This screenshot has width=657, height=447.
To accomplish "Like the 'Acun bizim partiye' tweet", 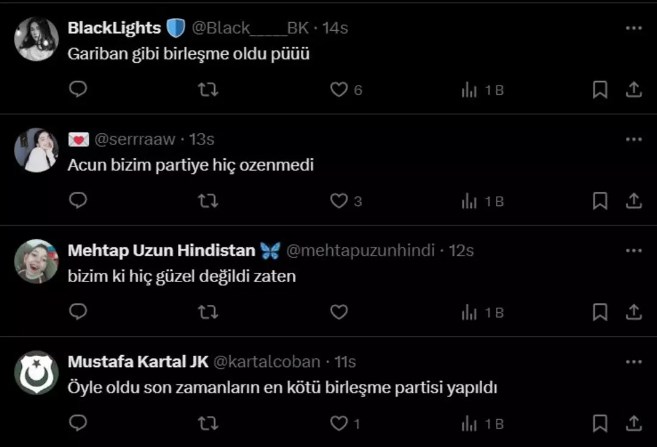I will point(339,201).
